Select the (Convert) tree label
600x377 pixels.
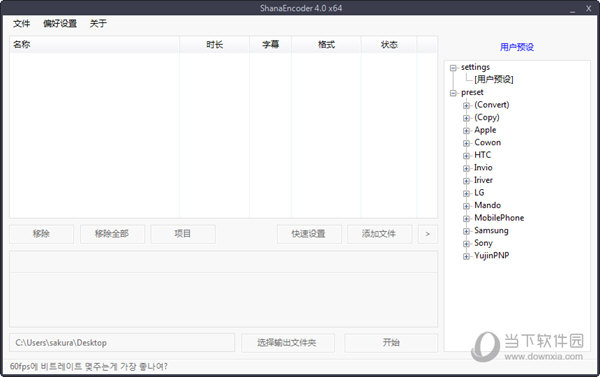click(492, 104)
